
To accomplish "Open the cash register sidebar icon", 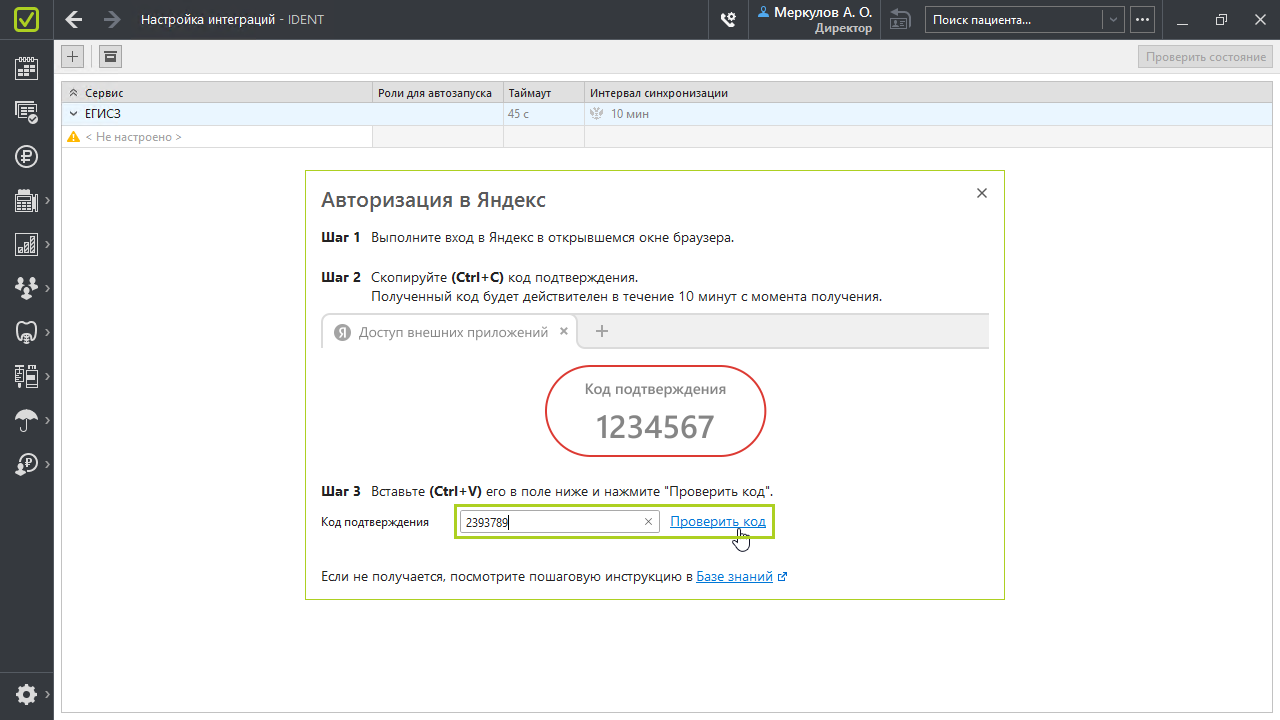I will tap(26, 200).
